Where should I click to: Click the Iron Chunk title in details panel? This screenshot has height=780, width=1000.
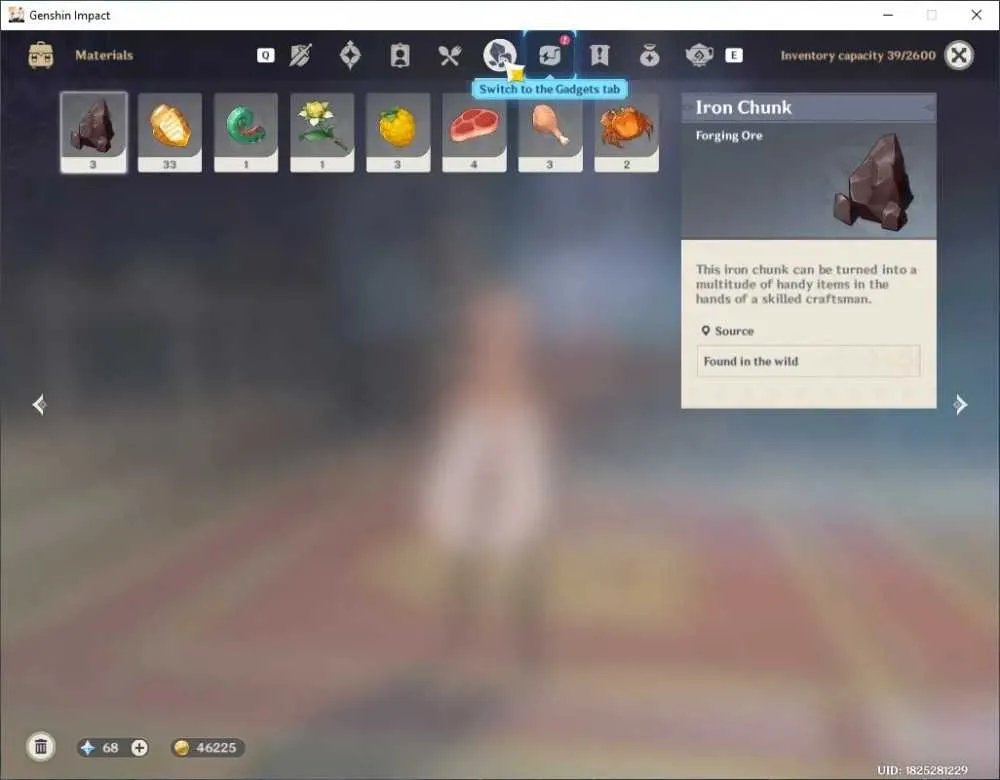(x=743, y=108)
